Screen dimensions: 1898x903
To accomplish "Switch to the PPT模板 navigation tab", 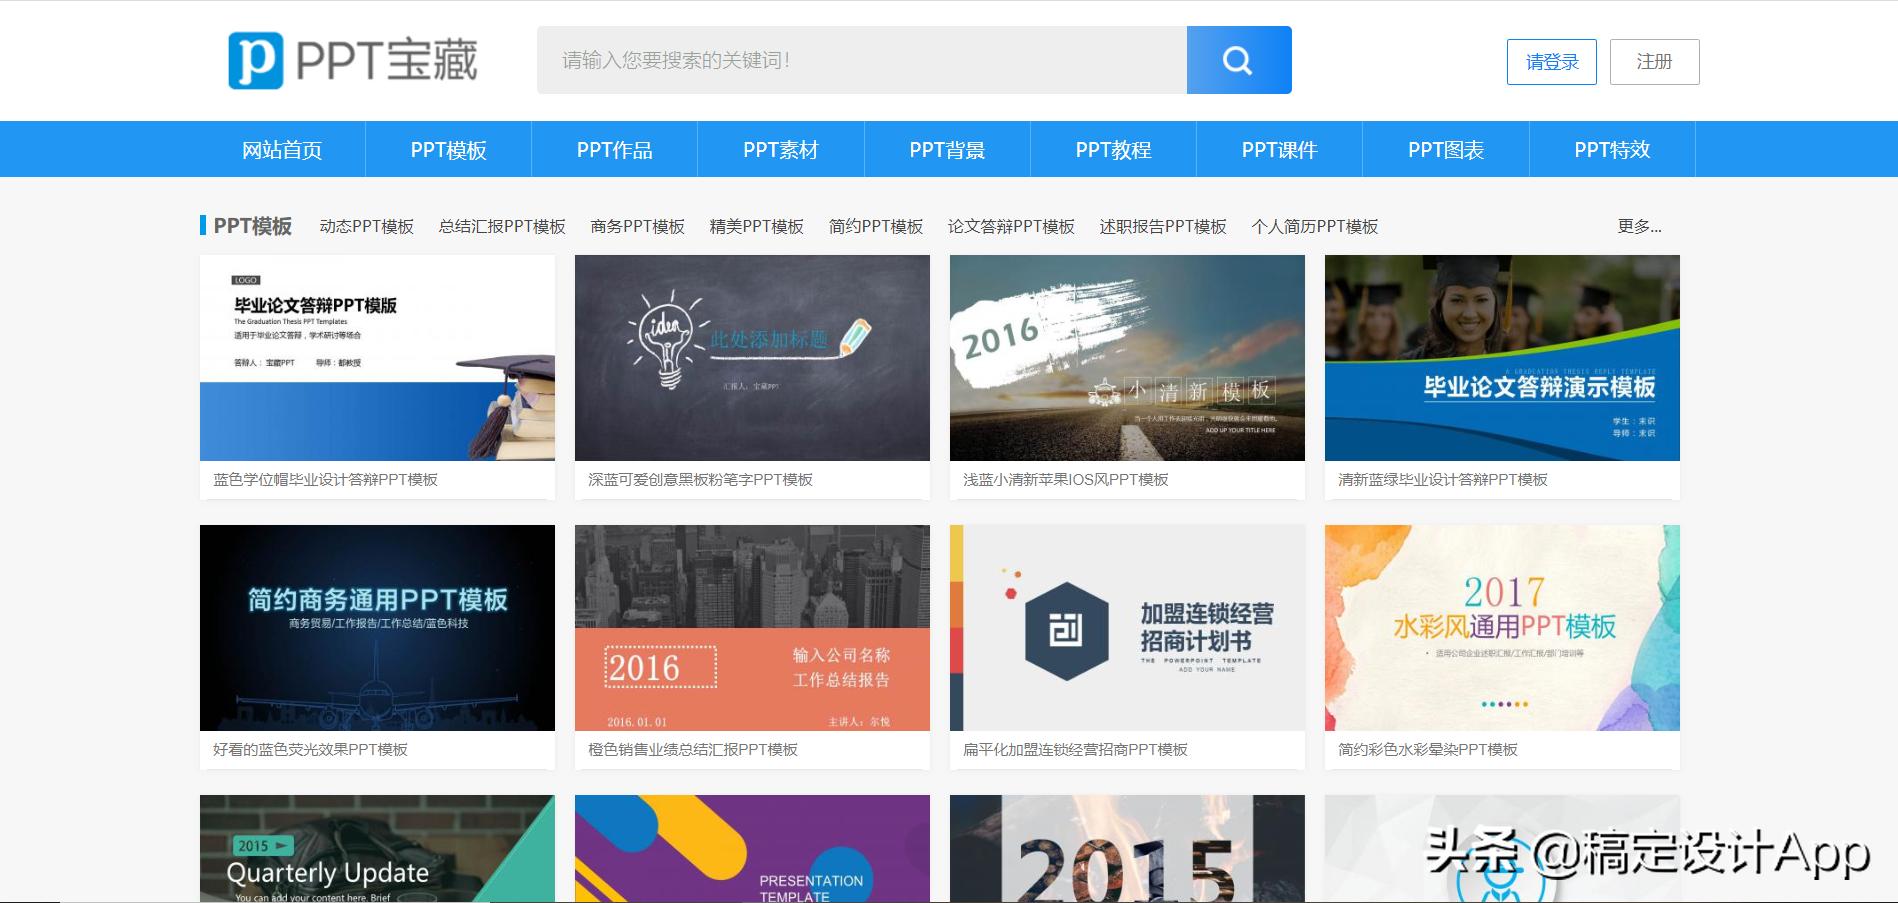I will [448, 148].
